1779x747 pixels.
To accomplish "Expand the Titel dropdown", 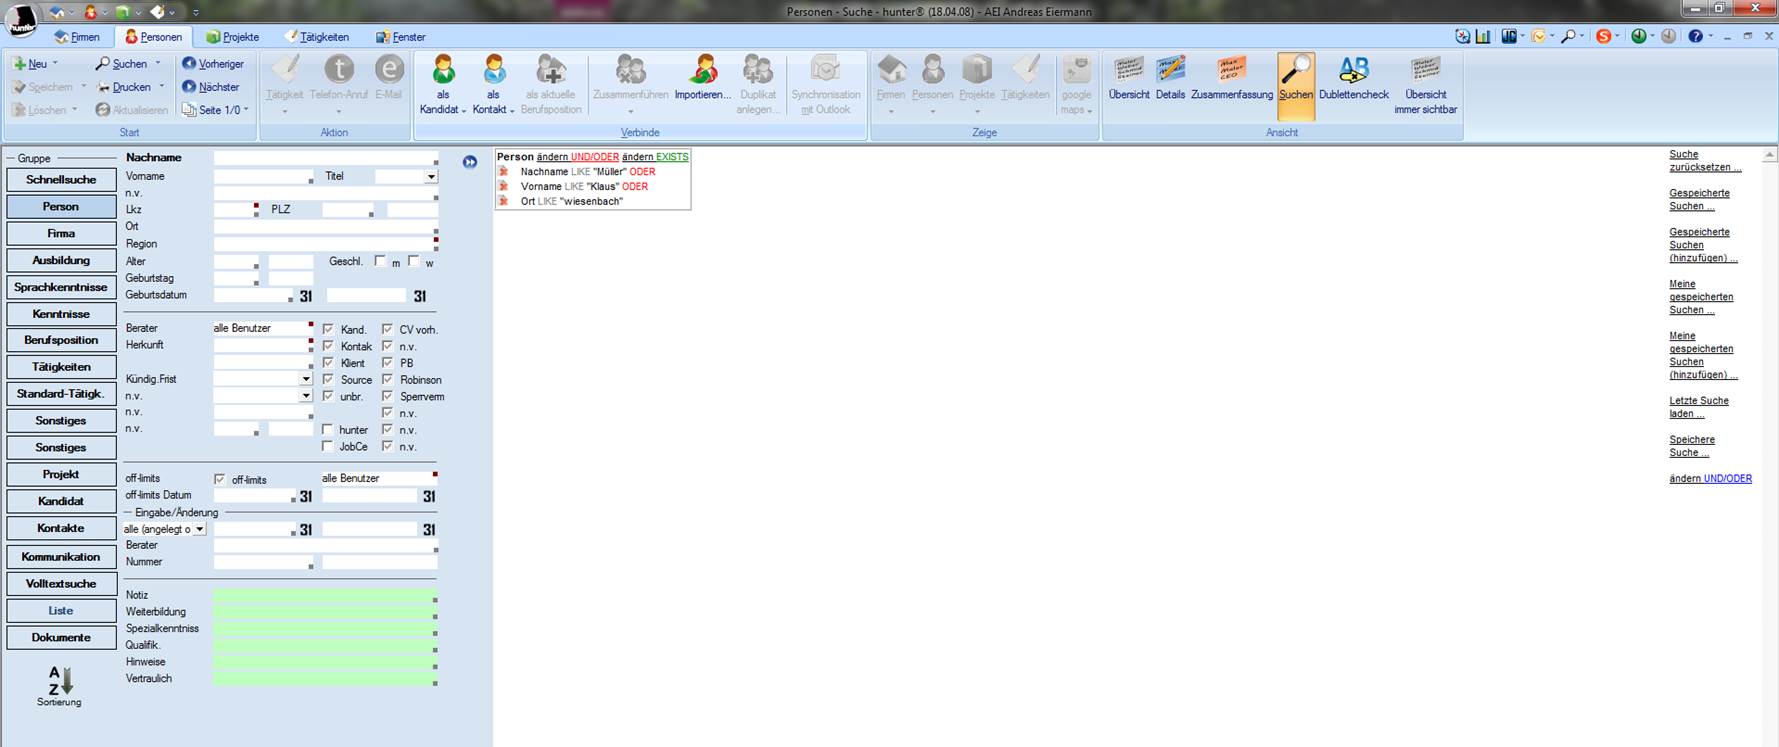I will click(x=431, y=177).
